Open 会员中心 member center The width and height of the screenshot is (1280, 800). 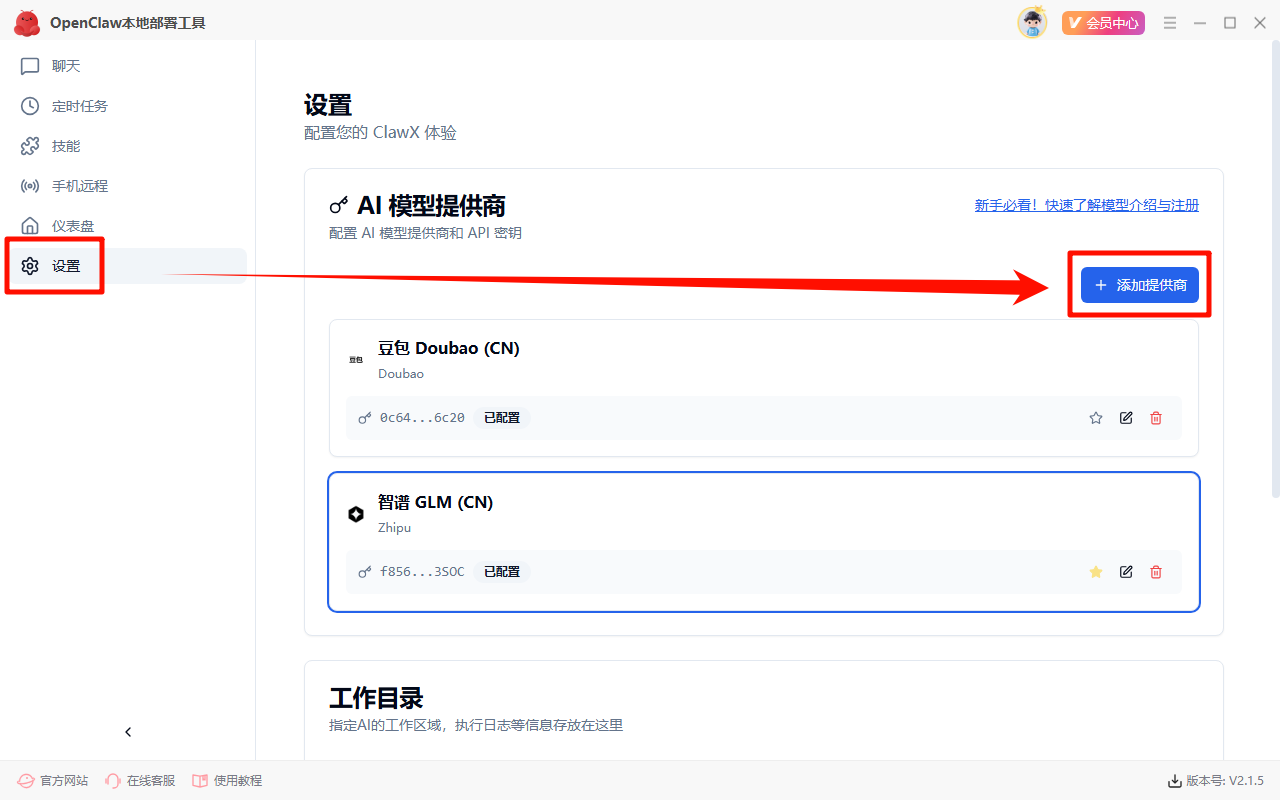(1103, 23)
